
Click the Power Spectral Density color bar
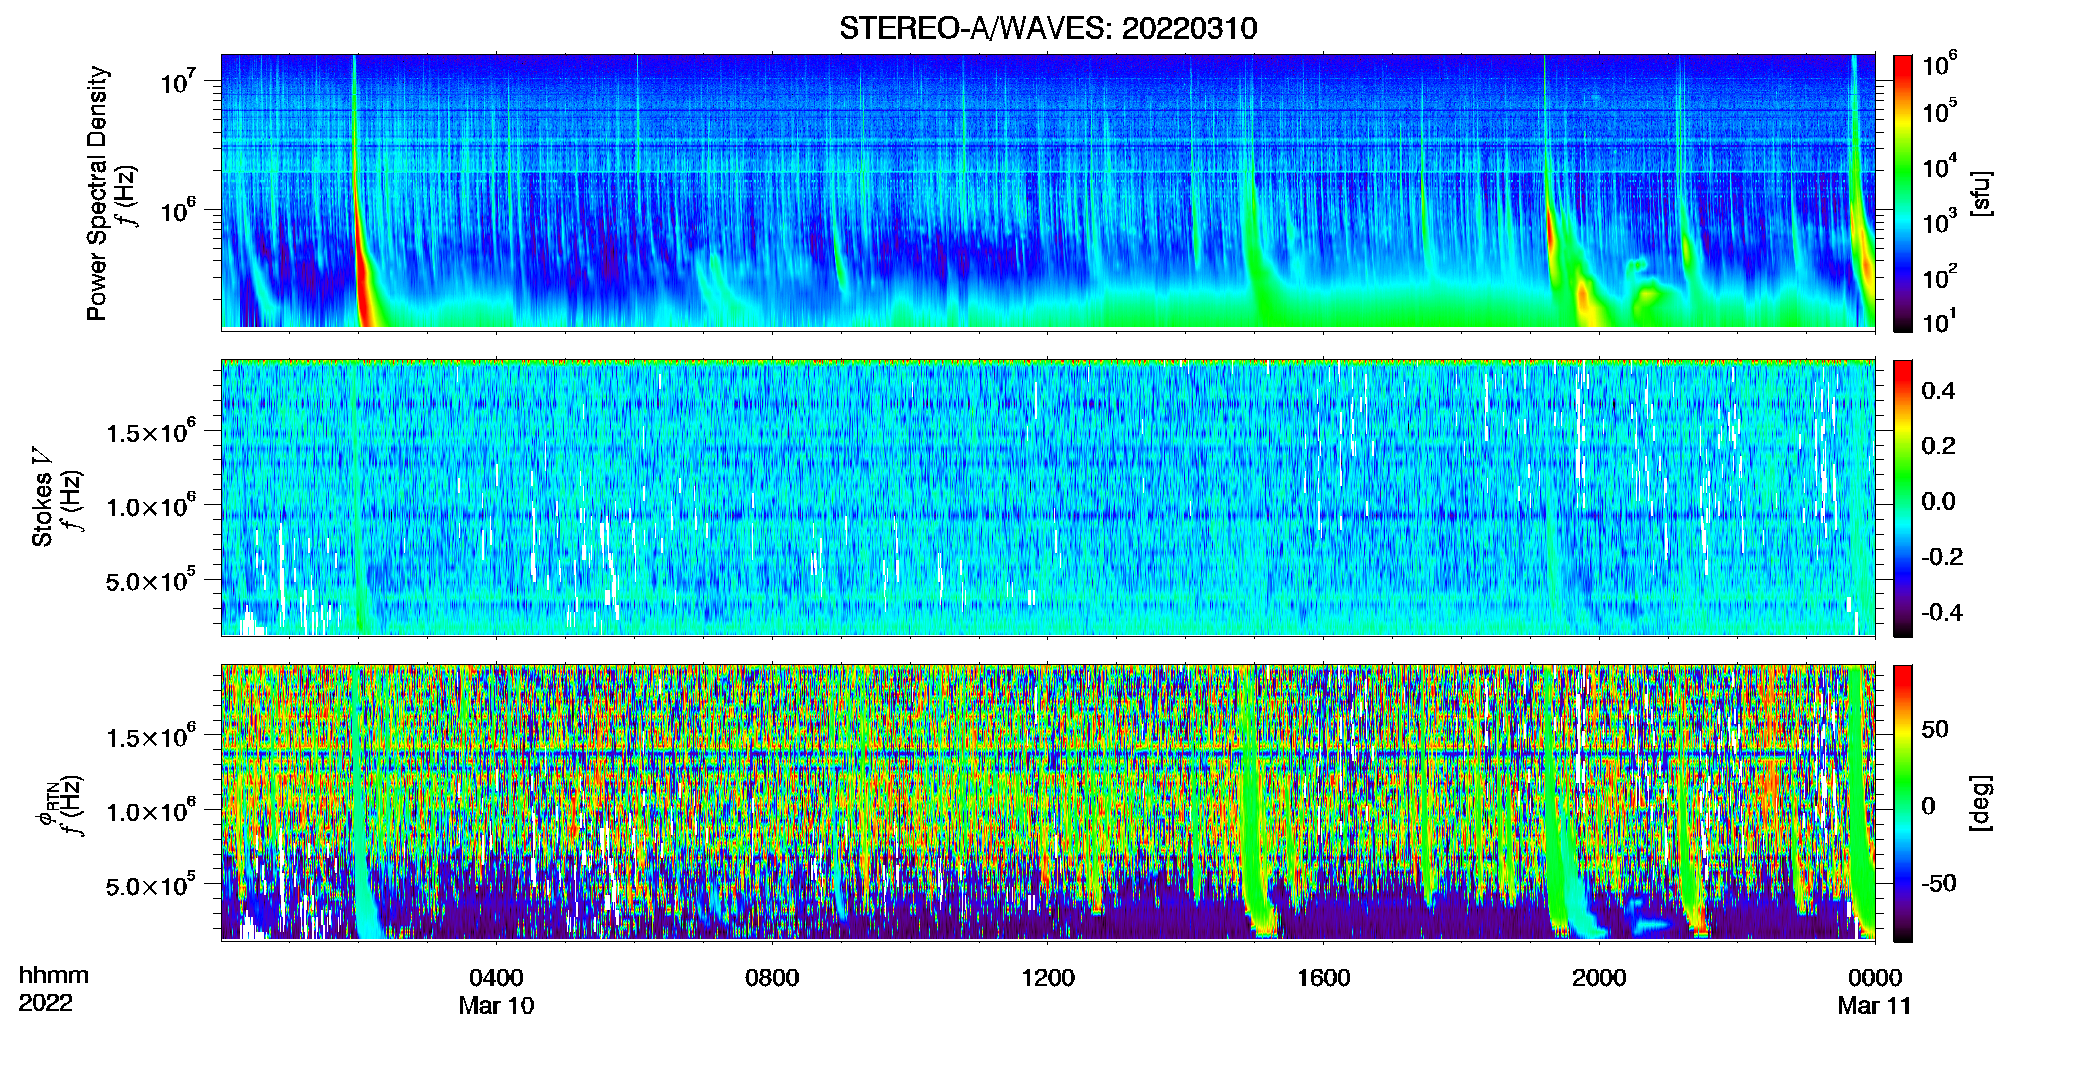[x=1903, y=192]
